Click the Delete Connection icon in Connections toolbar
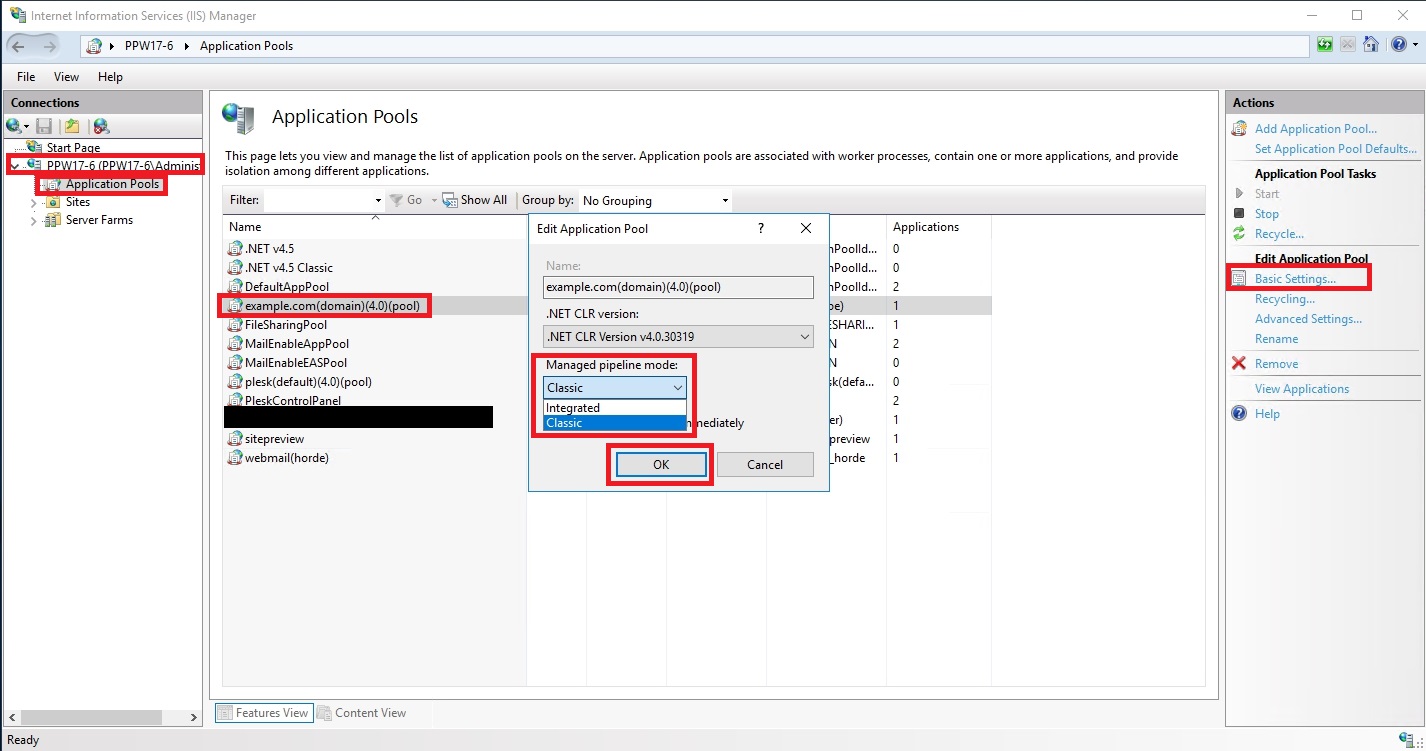The image size is (1426, 751). click(x=100, y=126)
